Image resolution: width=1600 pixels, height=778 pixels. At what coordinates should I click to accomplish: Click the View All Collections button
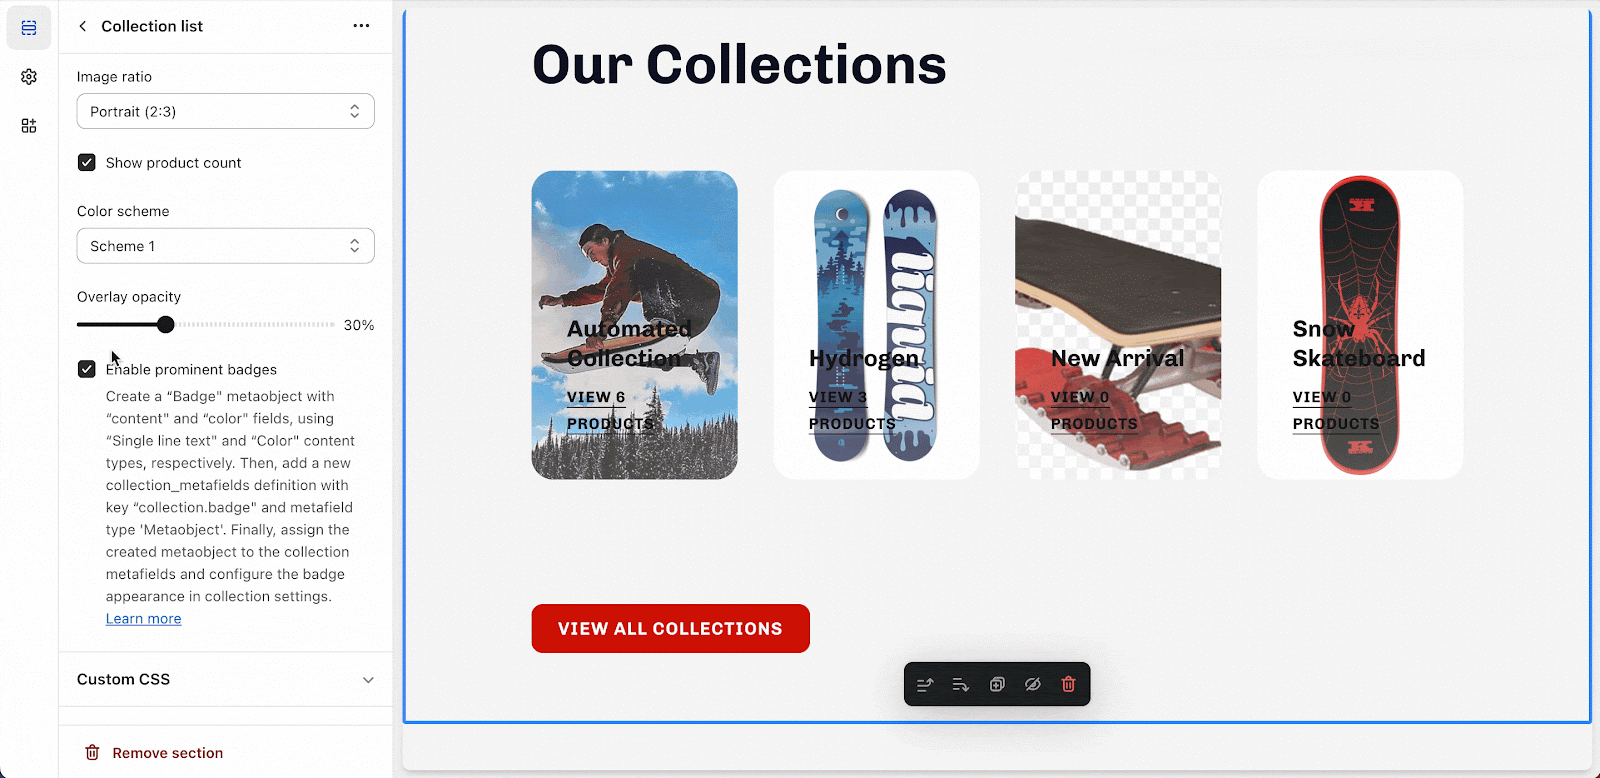(x=671, y=628)
